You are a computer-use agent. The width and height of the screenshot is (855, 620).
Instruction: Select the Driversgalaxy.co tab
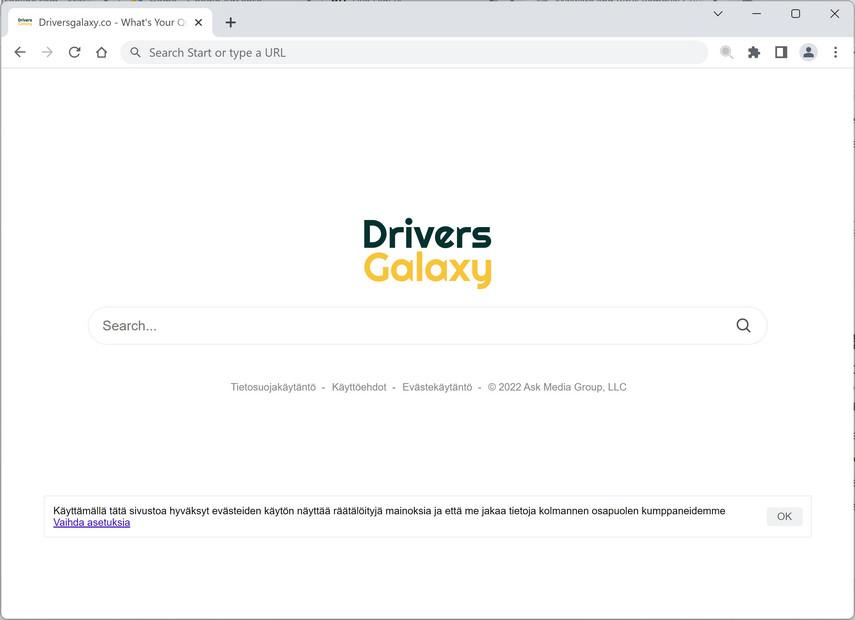coord(110,22)
